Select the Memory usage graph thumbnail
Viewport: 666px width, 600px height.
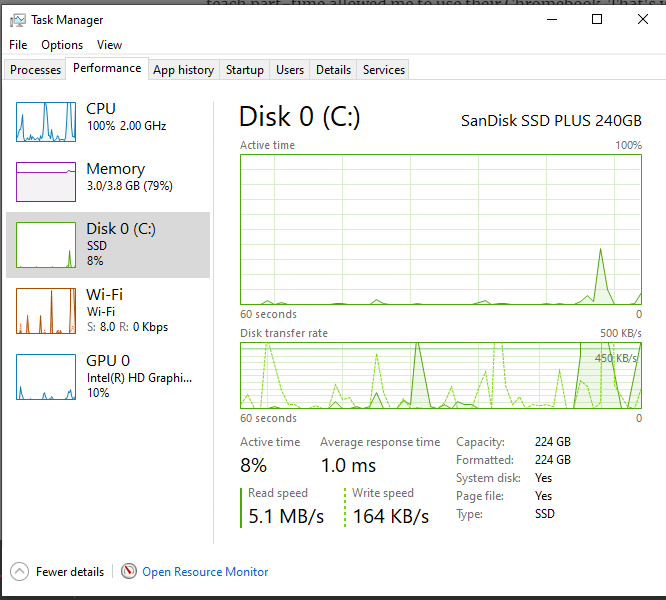46,182
